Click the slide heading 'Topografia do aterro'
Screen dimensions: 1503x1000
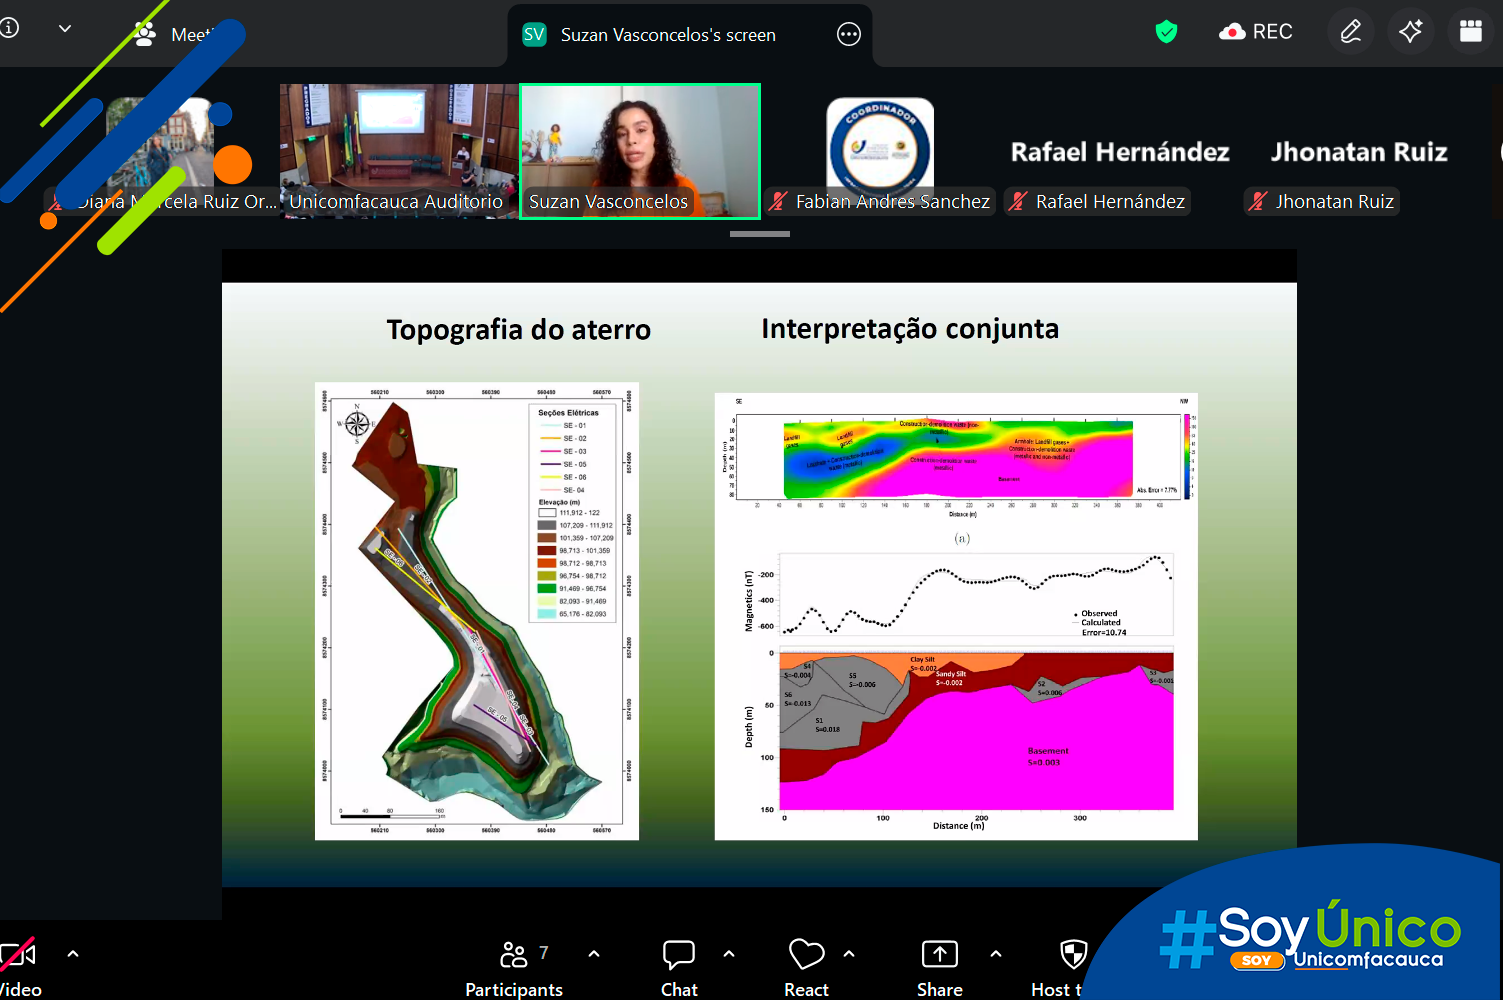coord(519,330)
